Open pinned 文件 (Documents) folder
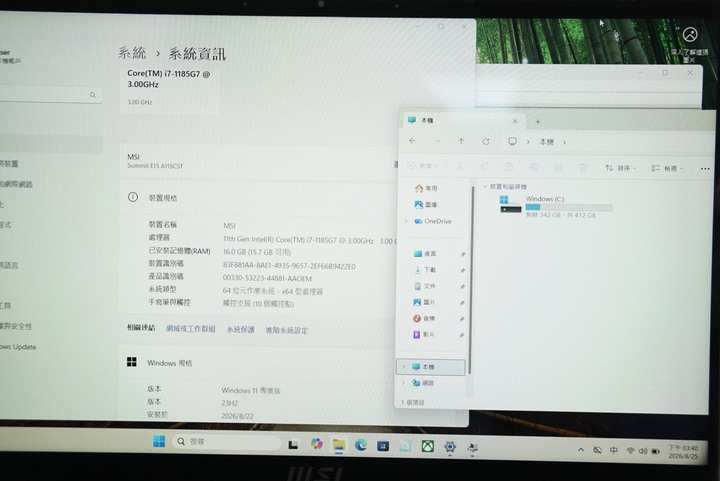Screen dimensions: 720x481 click(425, 286)
